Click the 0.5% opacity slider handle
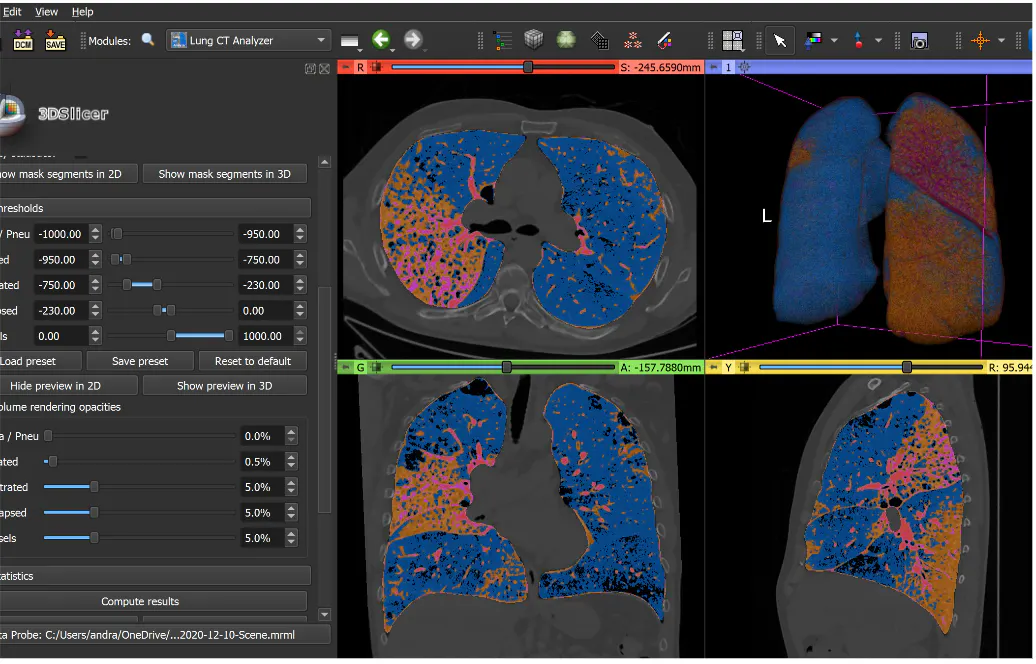1036x664 pixels. coord(53,462)
